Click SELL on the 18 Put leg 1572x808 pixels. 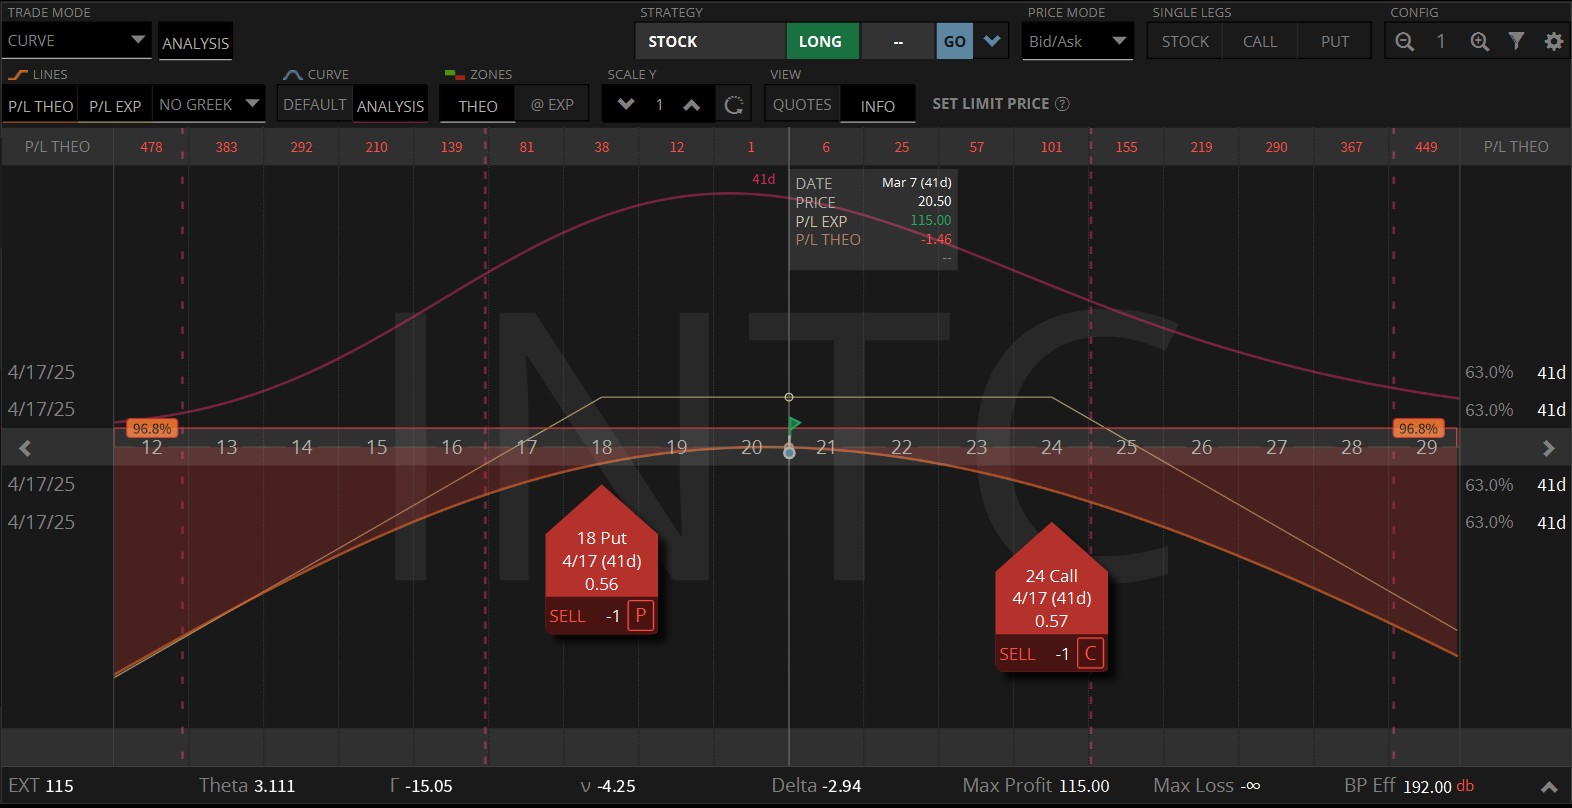(x=568, y=616)
